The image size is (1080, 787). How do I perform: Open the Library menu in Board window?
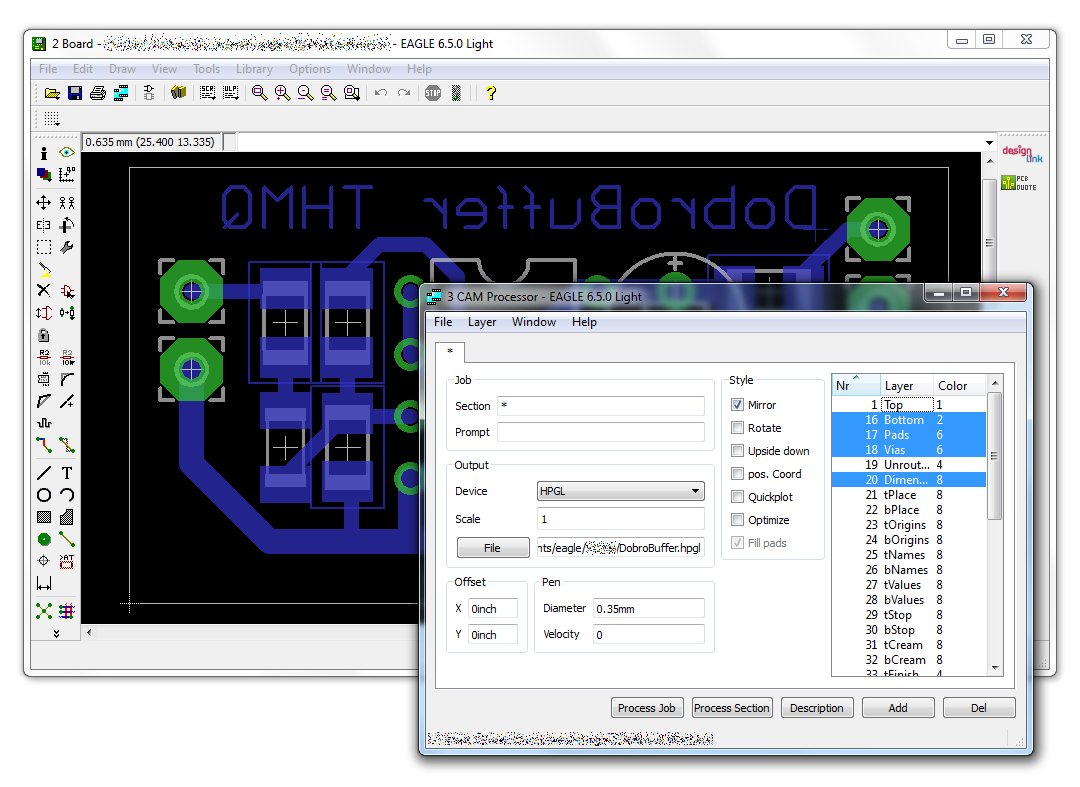254,69
